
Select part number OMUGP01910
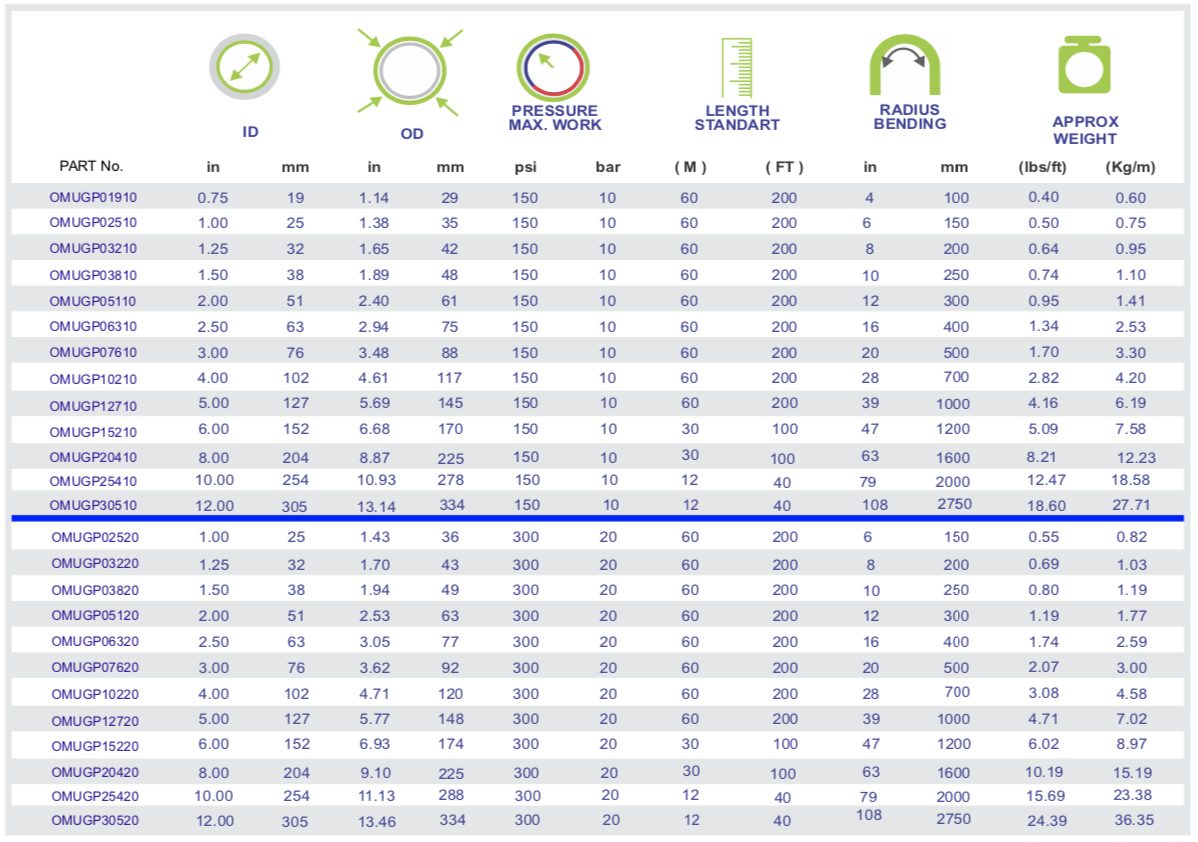click(x=93, y=198)
